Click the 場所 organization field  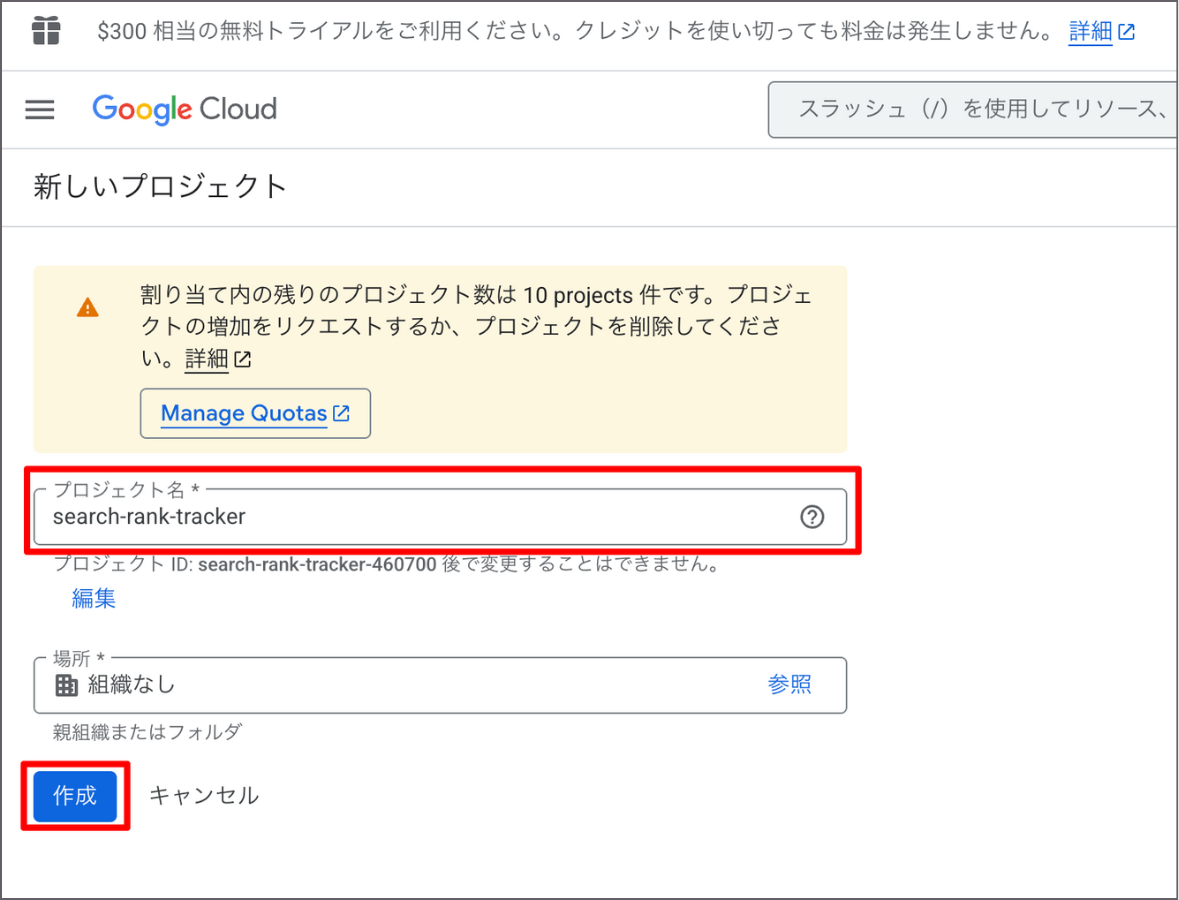pos(440,685)
